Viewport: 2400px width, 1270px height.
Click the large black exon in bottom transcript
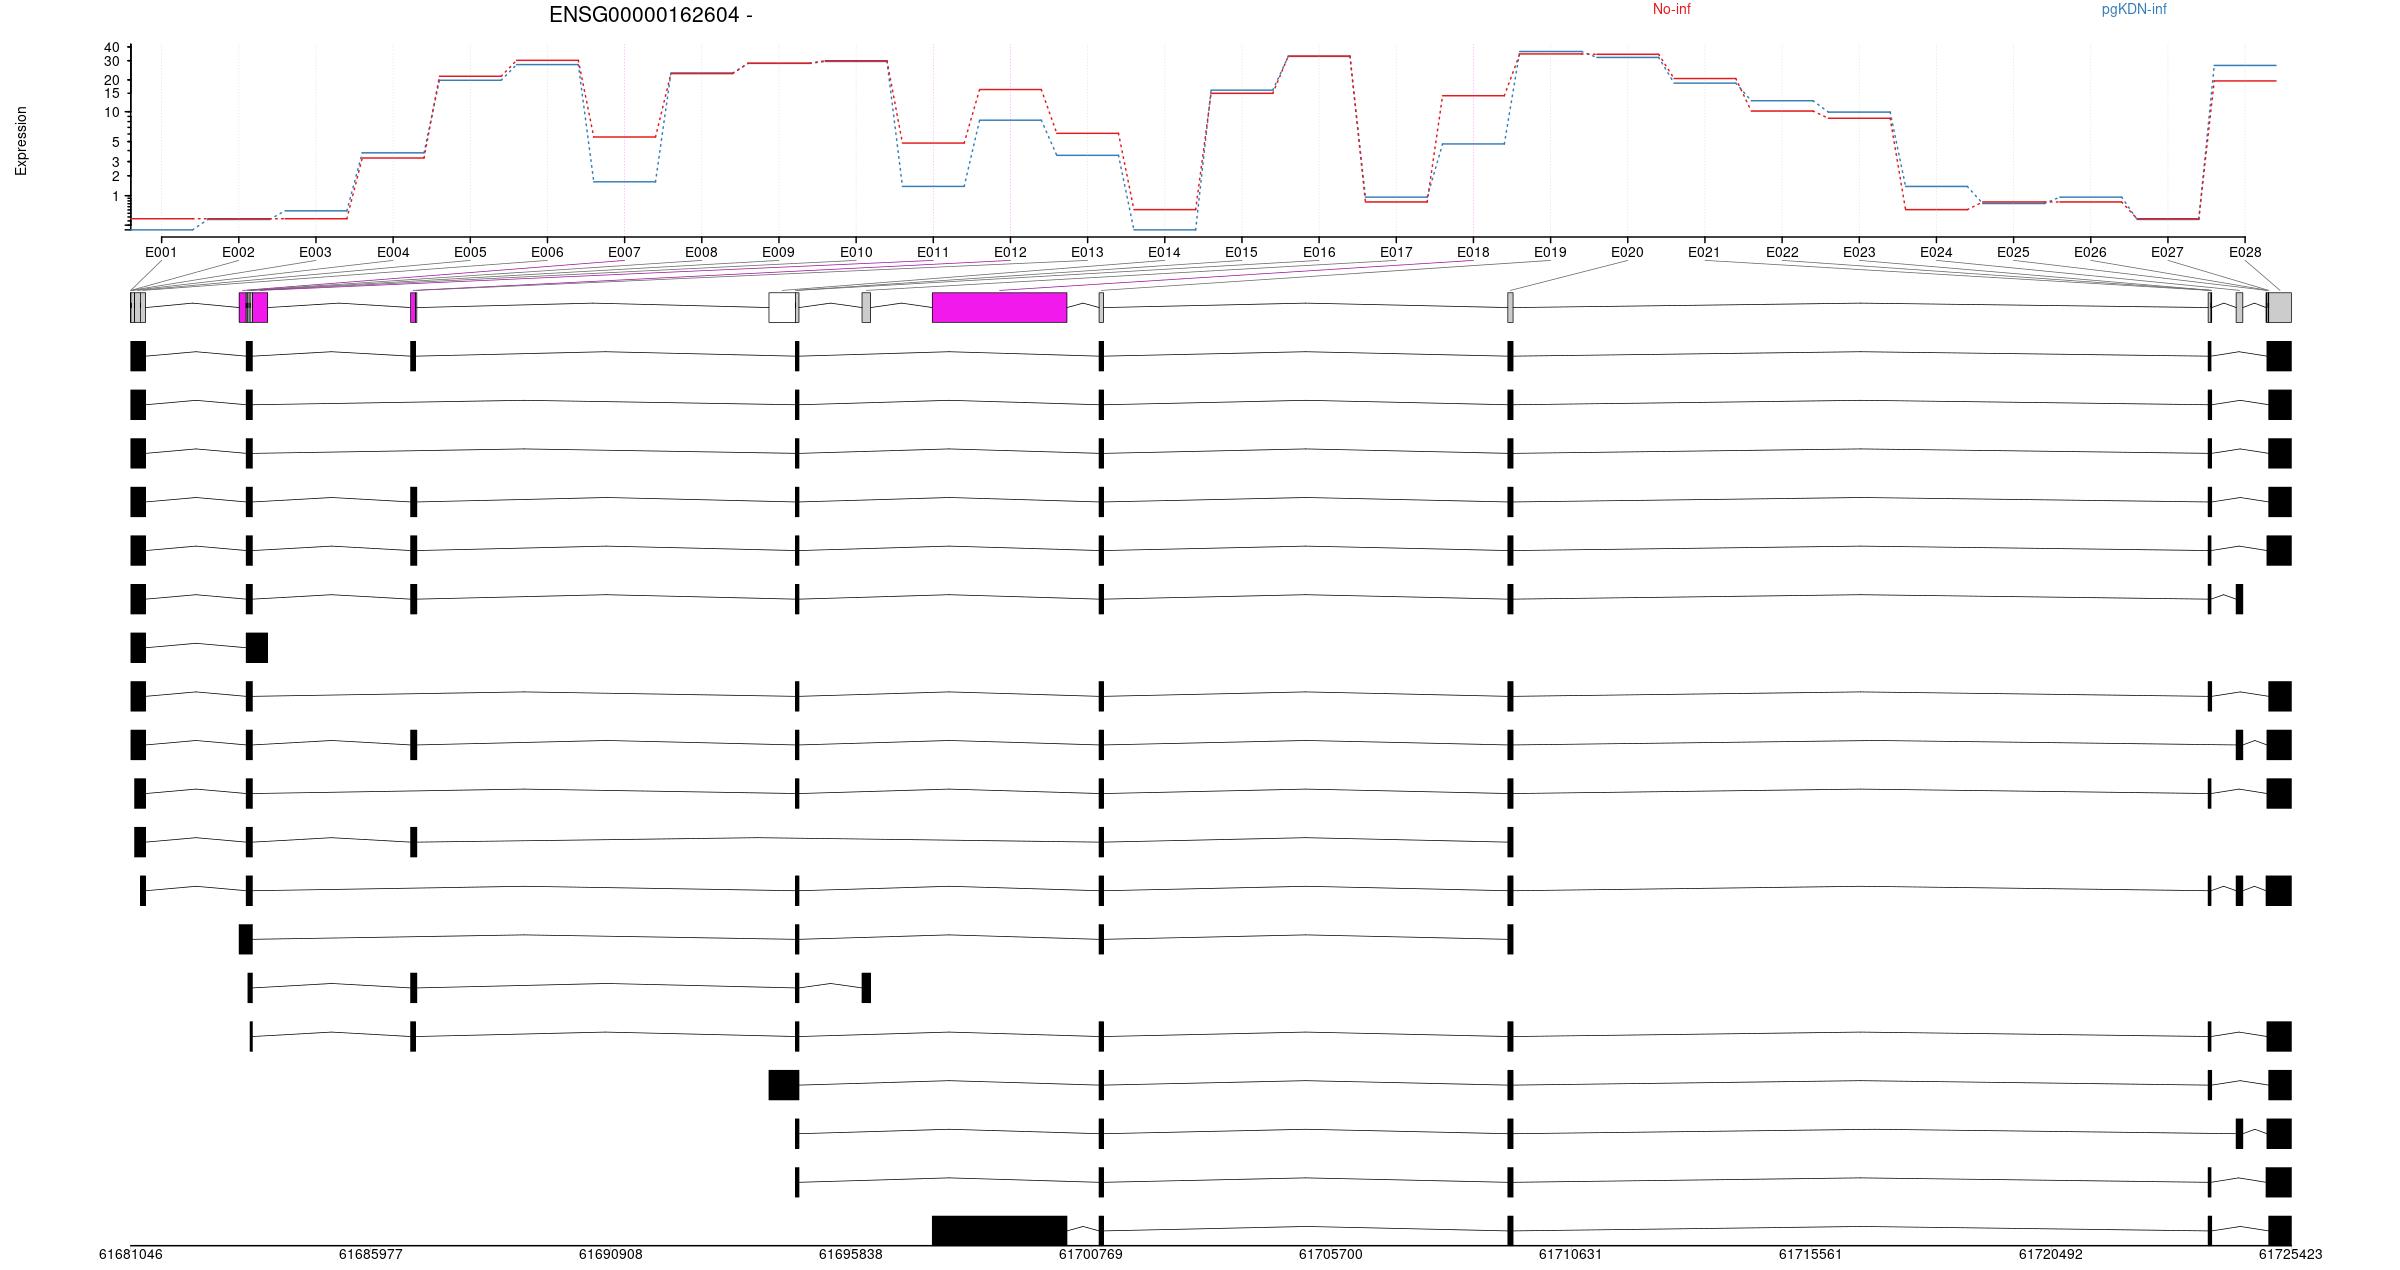(x=999, y=1231)
